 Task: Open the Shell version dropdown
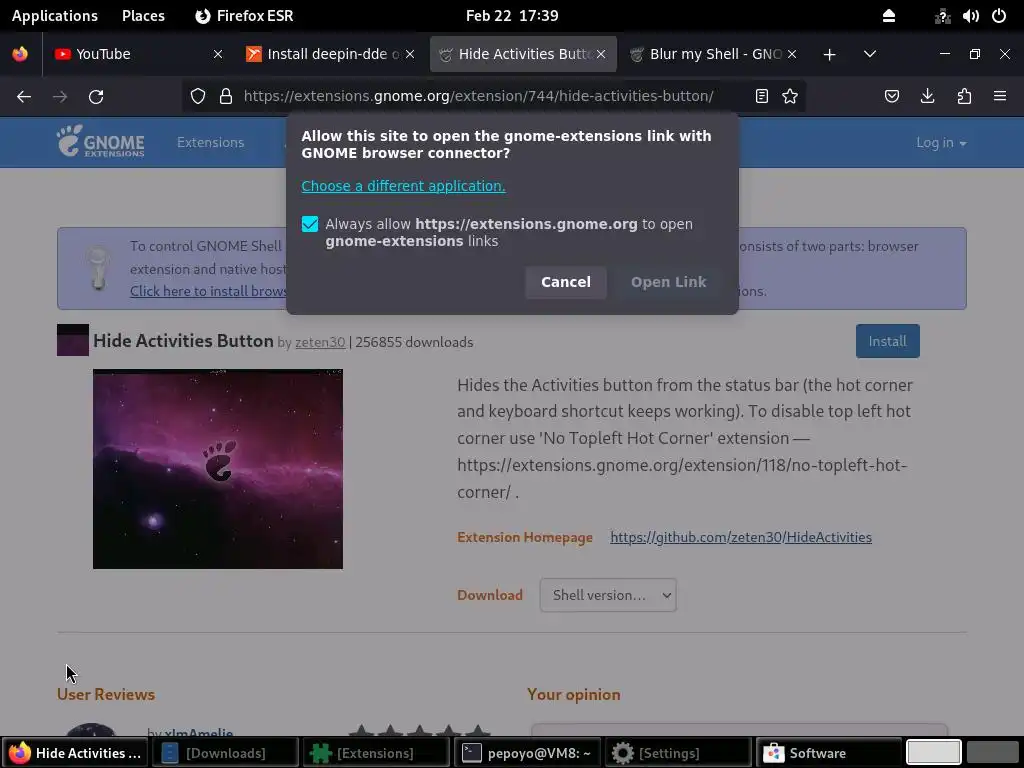[x=608, y=595]
